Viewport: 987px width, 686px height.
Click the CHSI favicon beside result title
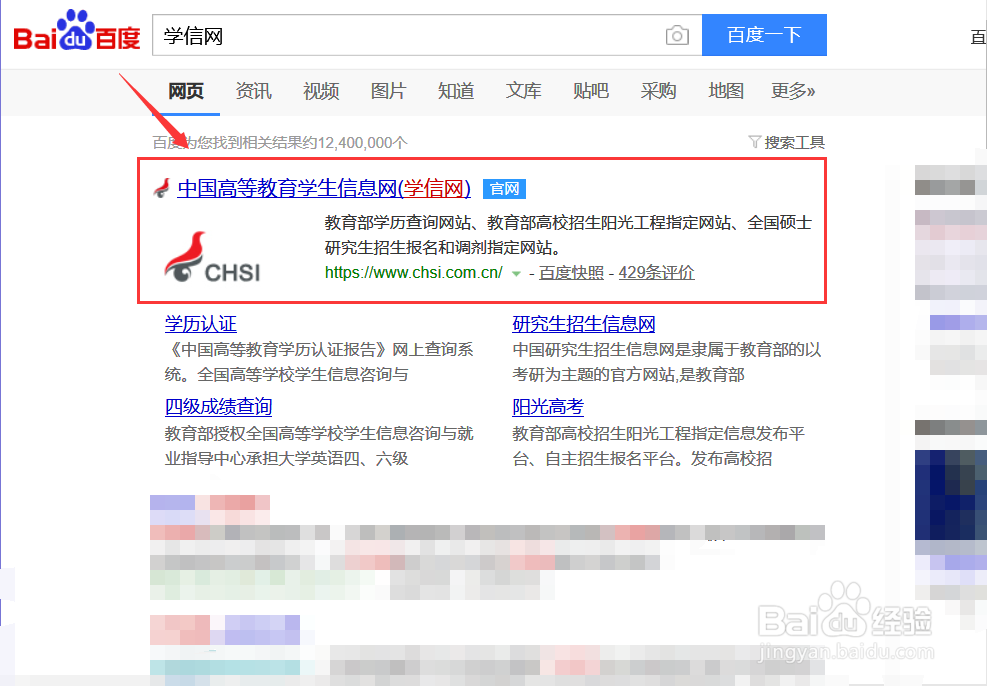coord(162,188)
